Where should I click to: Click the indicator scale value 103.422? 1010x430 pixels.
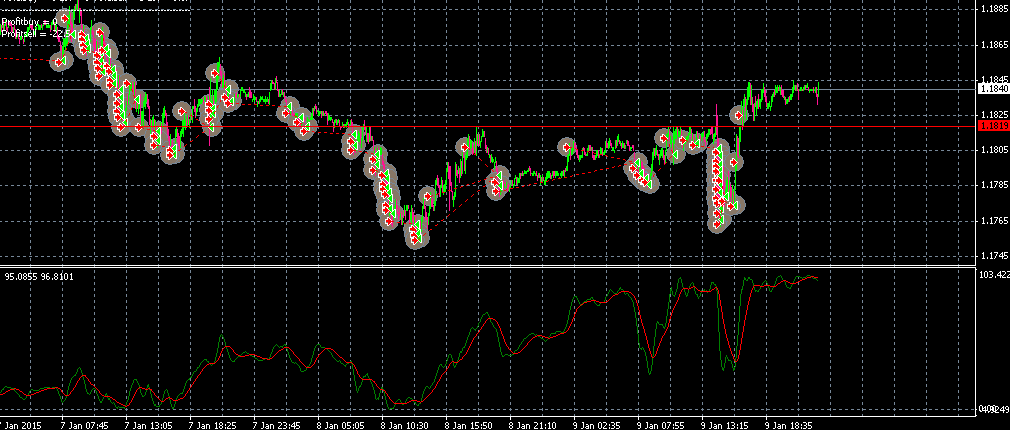[995, 275]
